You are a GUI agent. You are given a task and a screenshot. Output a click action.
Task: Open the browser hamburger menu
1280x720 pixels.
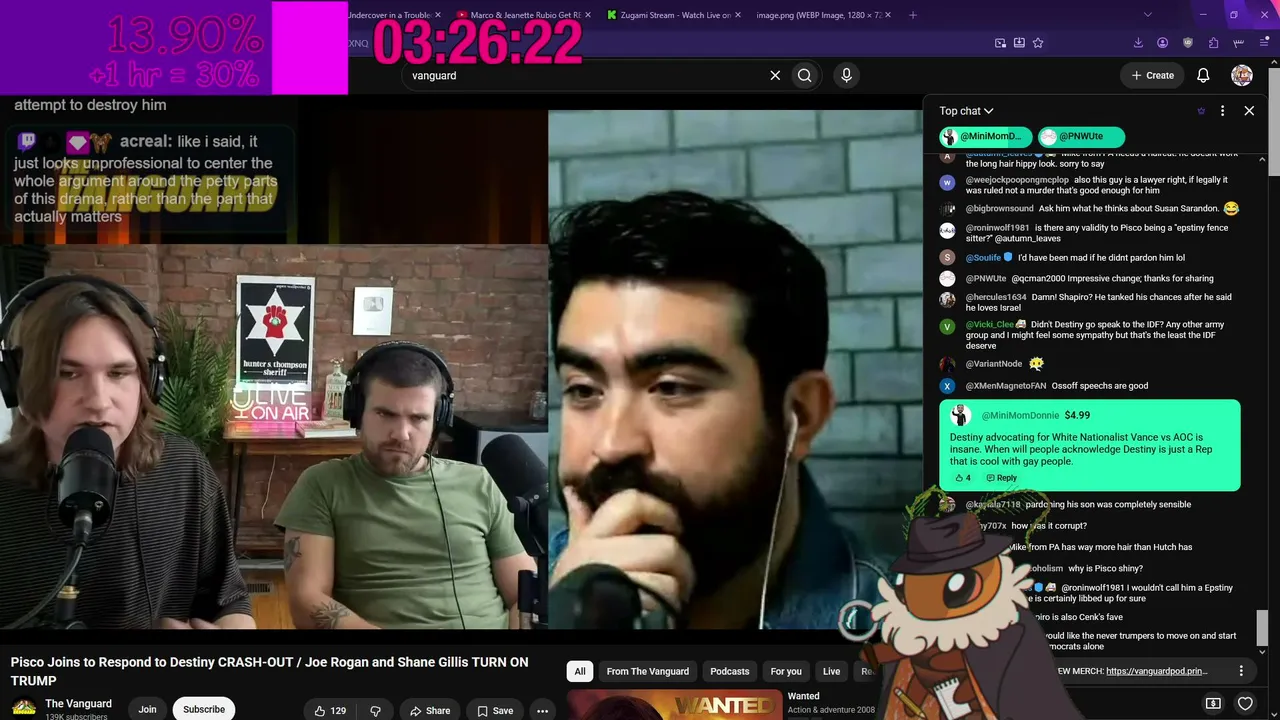(1263, 43)
